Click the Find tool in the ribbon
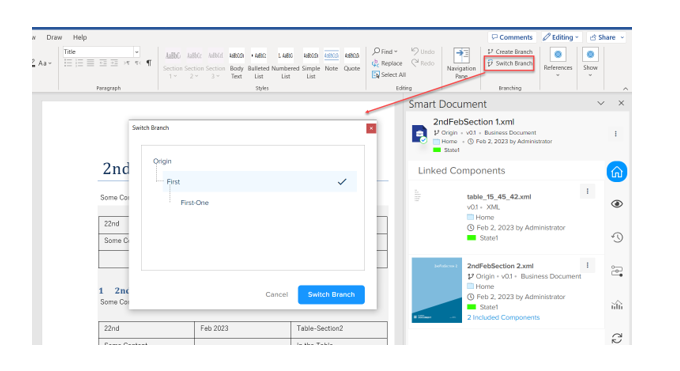 point(385,52)
